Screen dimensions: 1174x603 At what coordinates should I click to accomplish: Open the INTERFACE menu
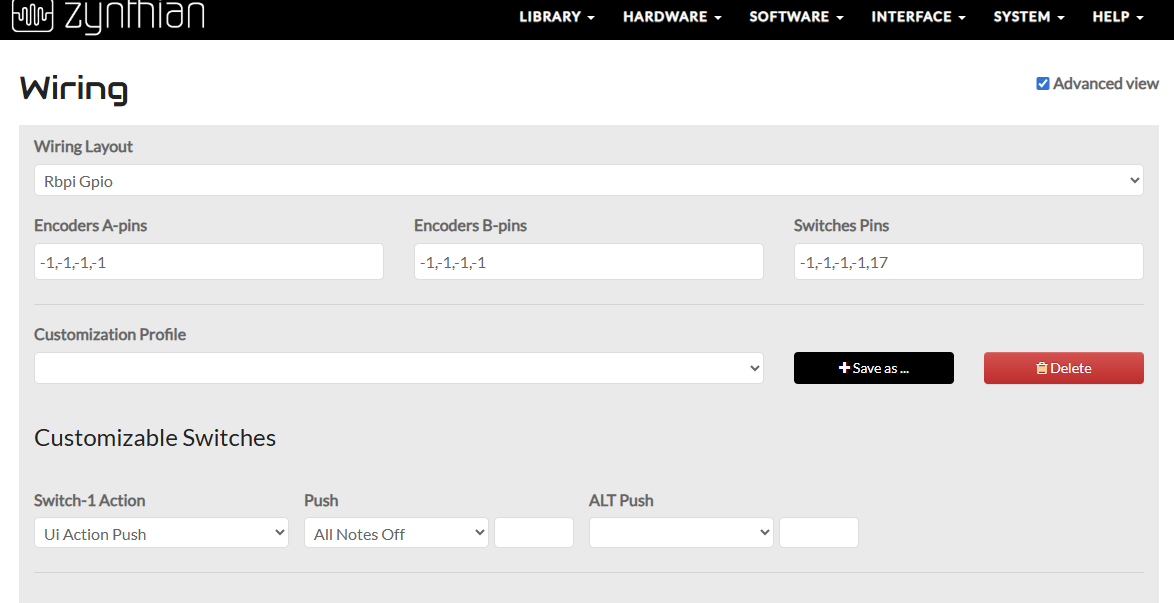pos(918,17)
